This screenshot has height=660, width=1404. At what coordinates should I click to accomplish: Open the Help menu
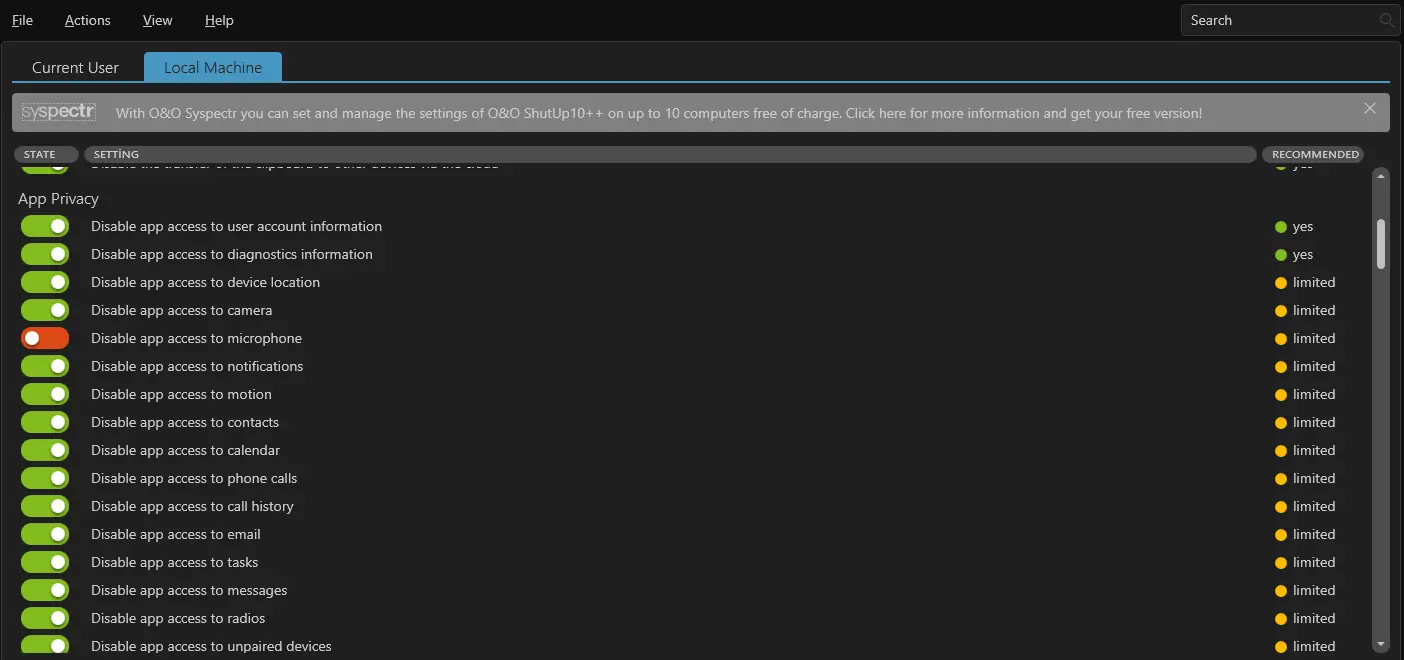click(219, 20)
